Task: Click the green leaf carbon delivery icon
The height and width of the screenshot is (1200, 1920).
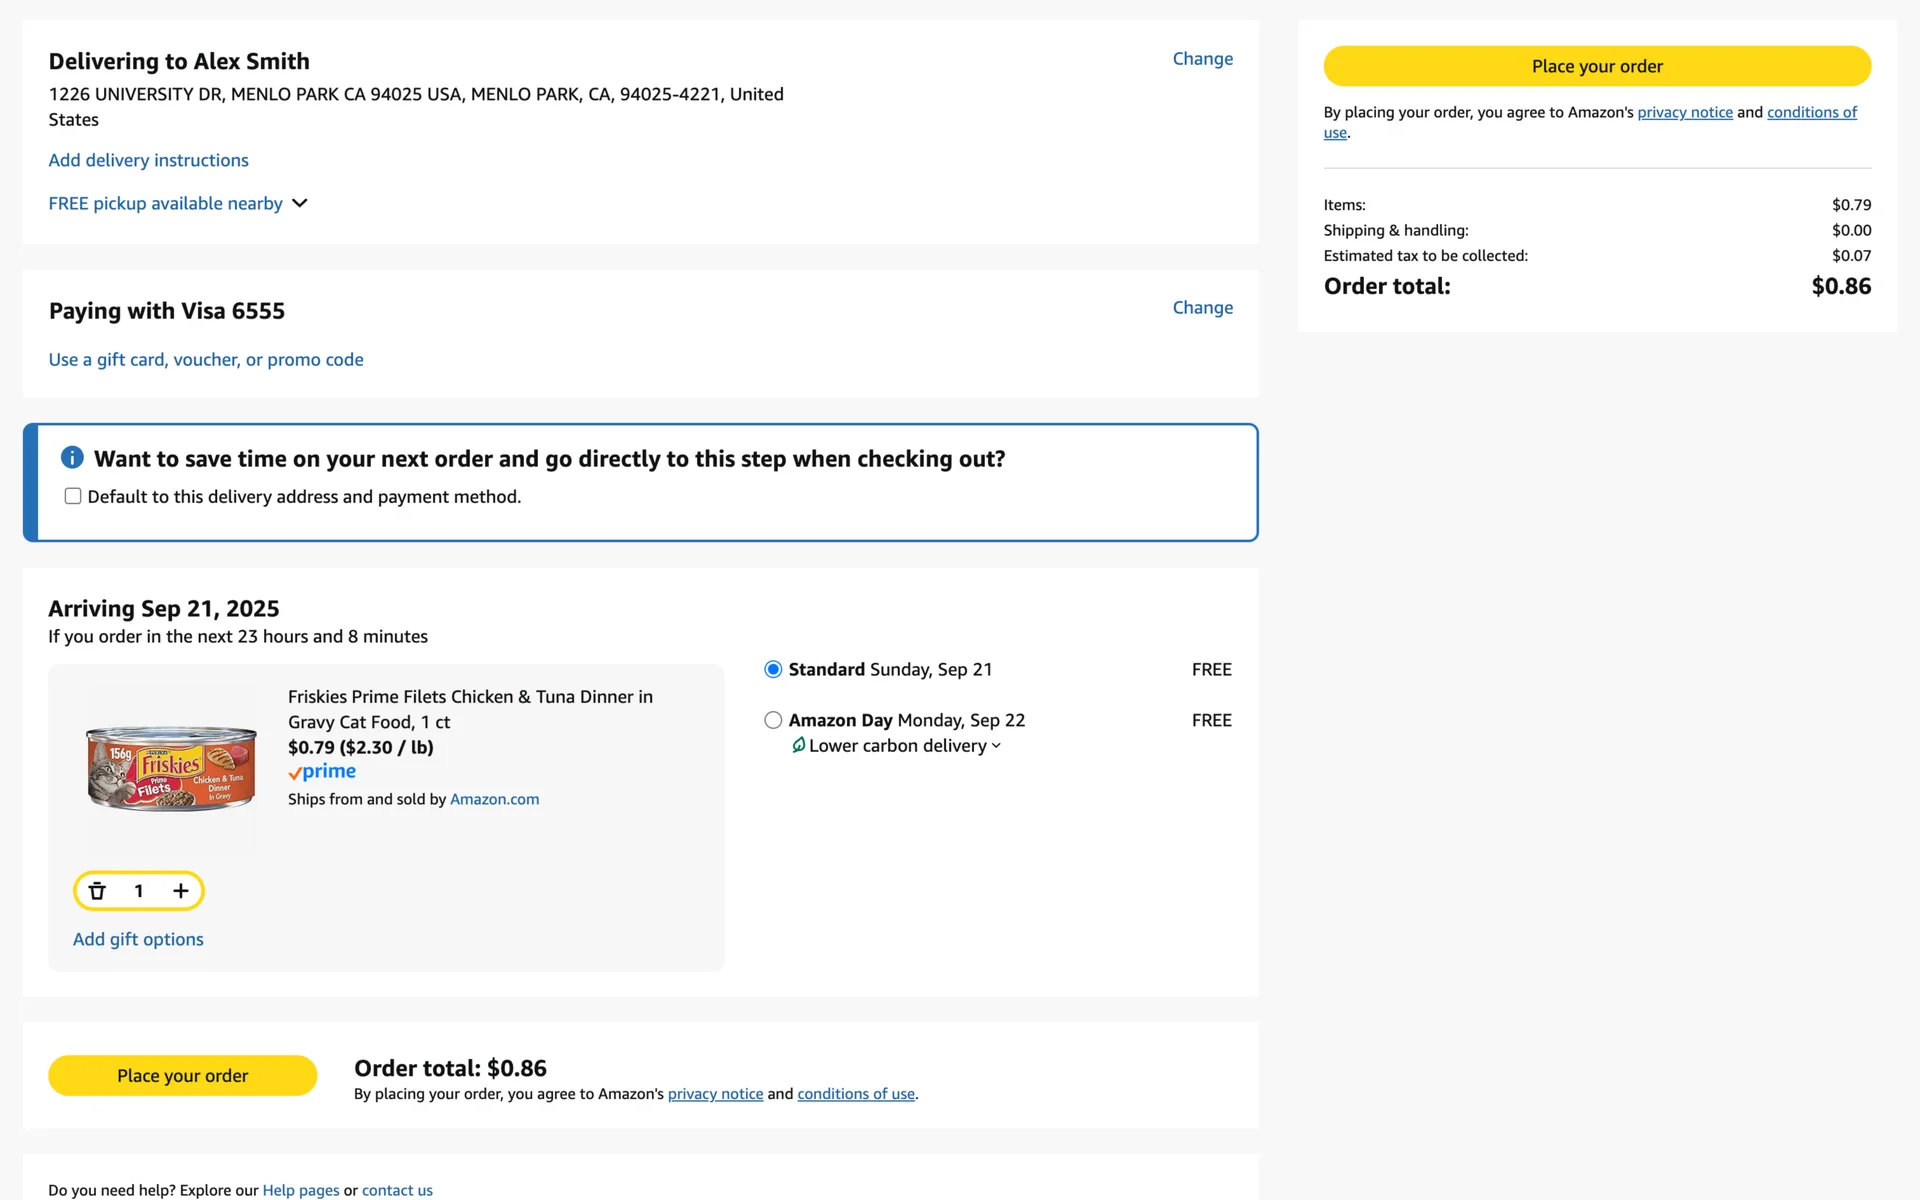Action: coord(798,745)
